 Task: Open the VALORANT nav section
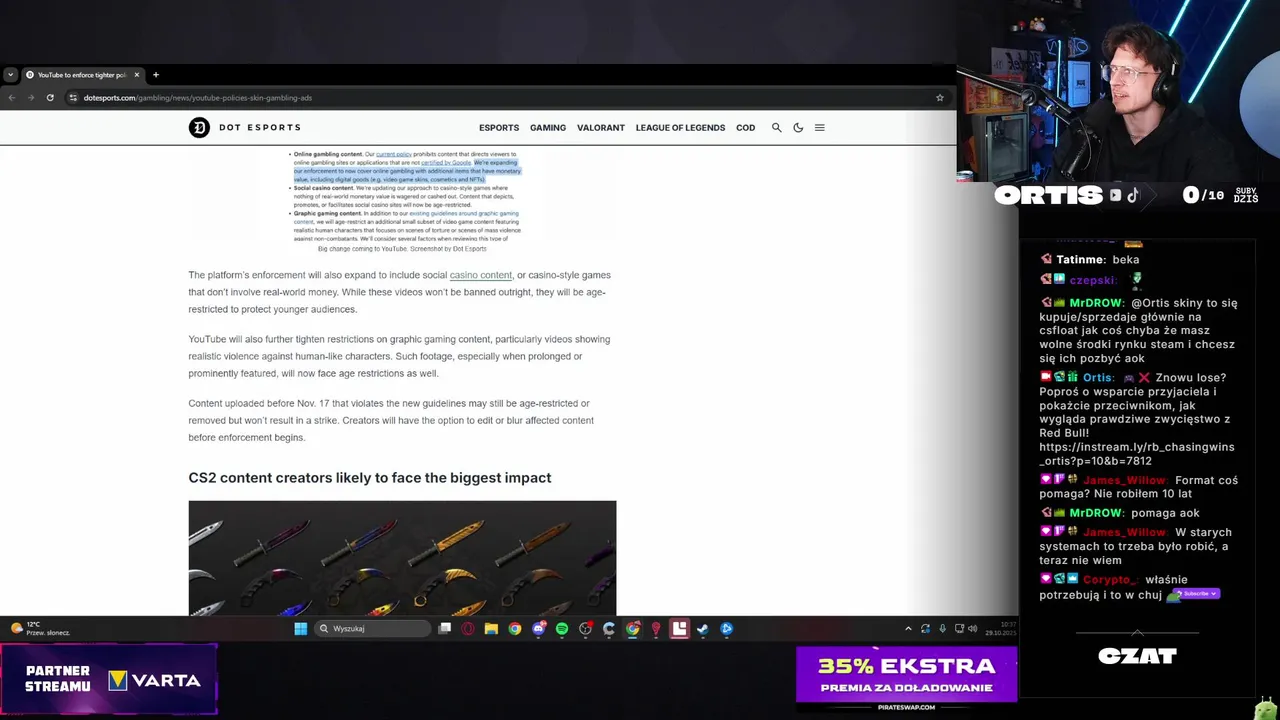(601, 128)
